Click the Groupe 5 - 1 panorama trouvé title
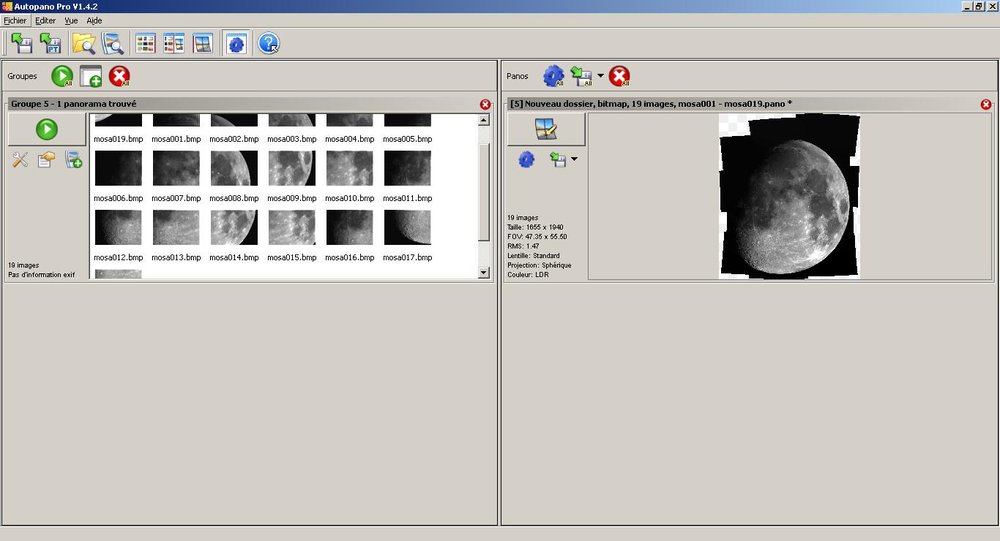1000x541 pixels. pos(73,103)
